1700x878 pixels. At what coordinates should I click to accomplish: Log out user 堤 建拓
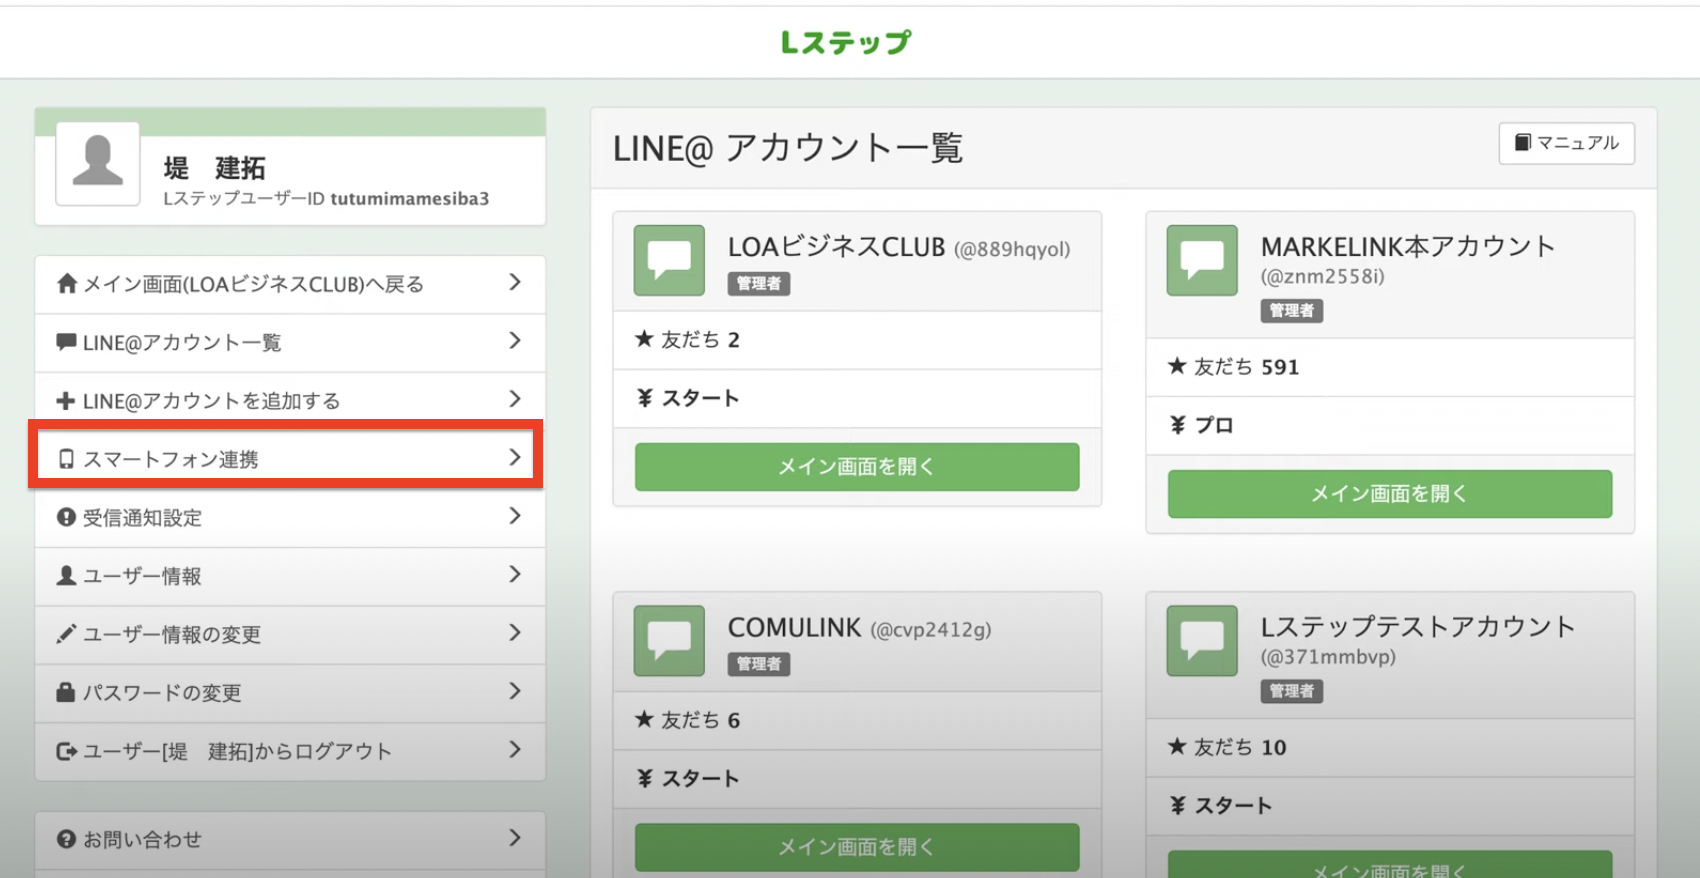[290, 751]
